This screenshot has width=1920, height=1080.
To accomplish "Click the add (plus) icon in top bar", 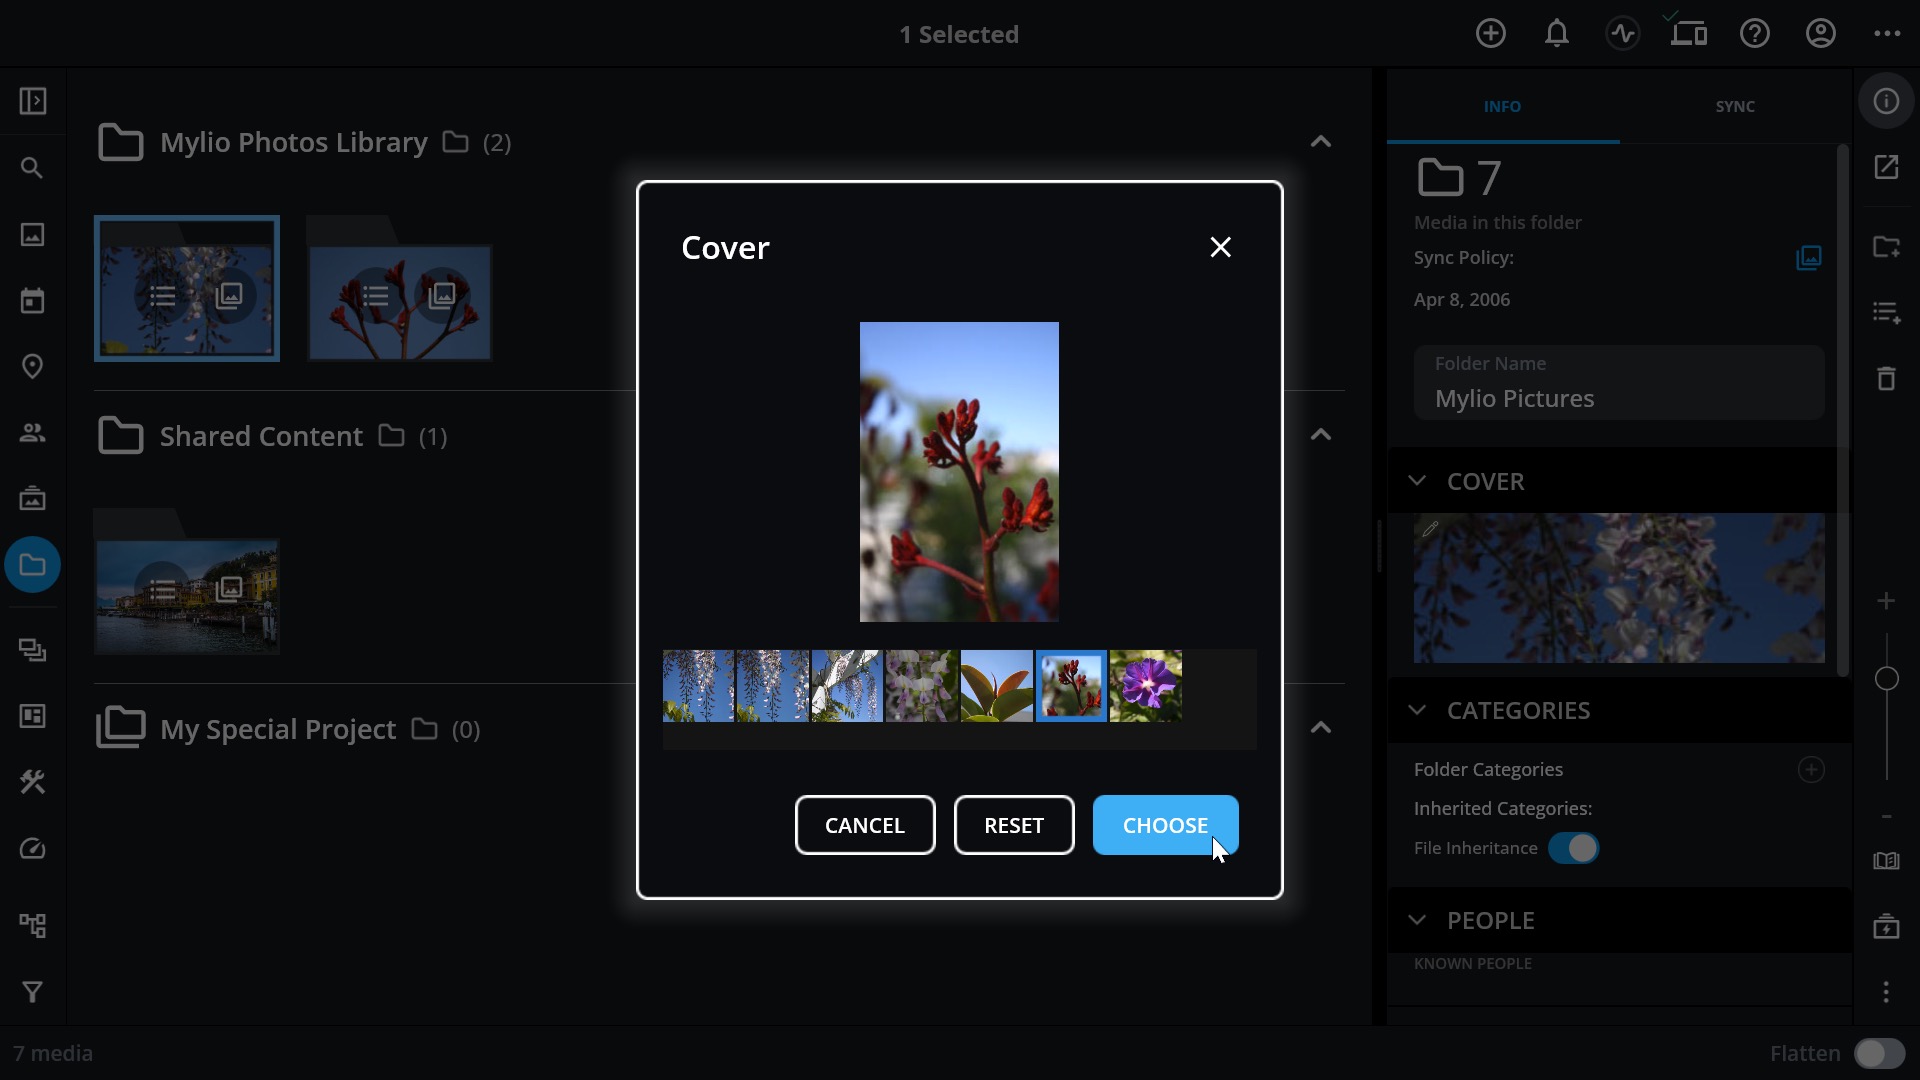I will [1491, 34].
